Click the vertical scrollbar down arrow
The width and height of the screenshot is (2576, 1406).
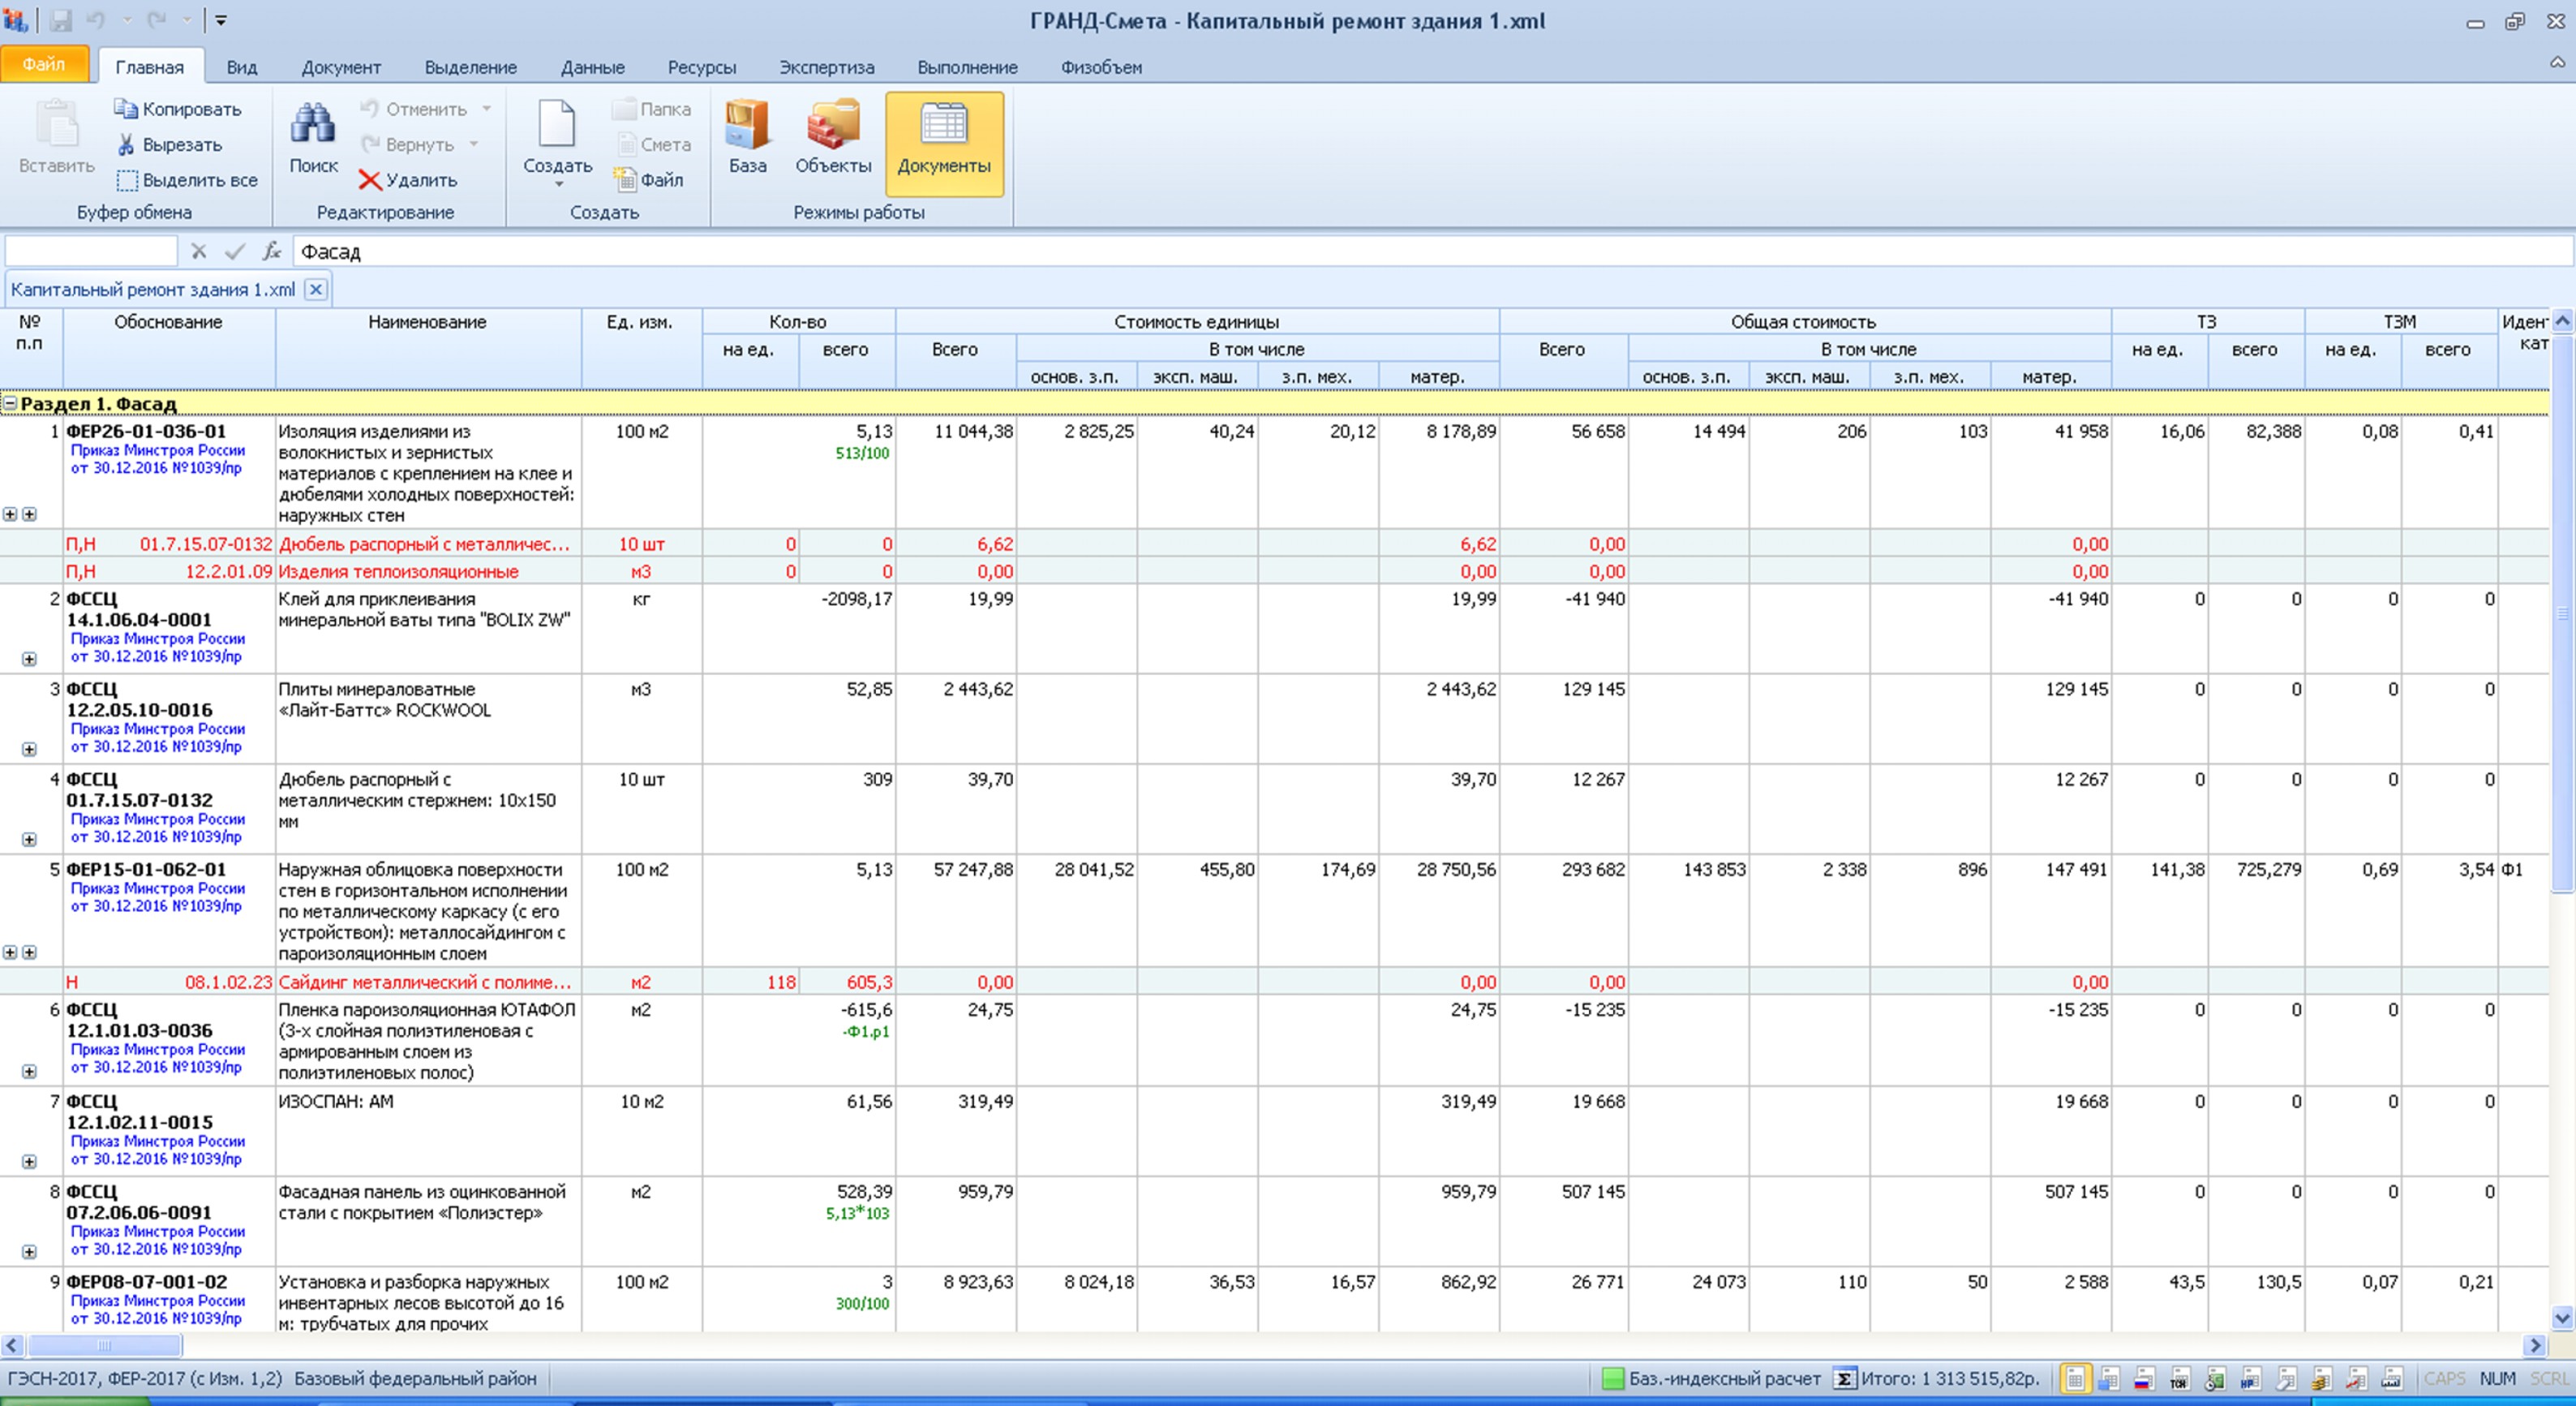pyautogui.click(x=2561, y=1318)
